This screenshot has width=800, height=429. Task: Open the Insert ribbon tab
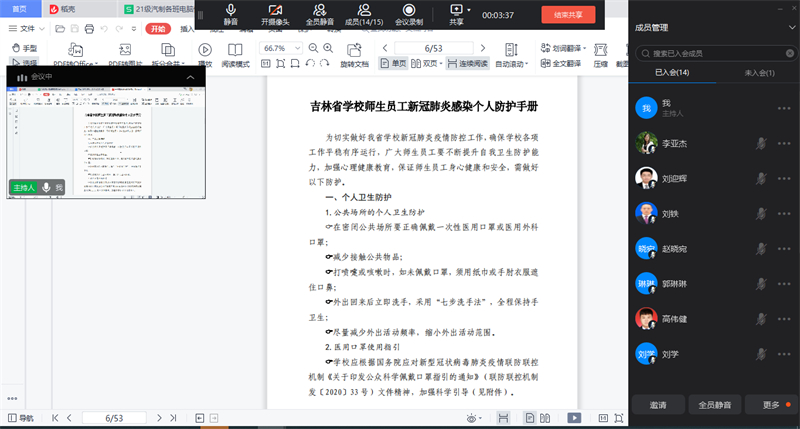(186, 29)
